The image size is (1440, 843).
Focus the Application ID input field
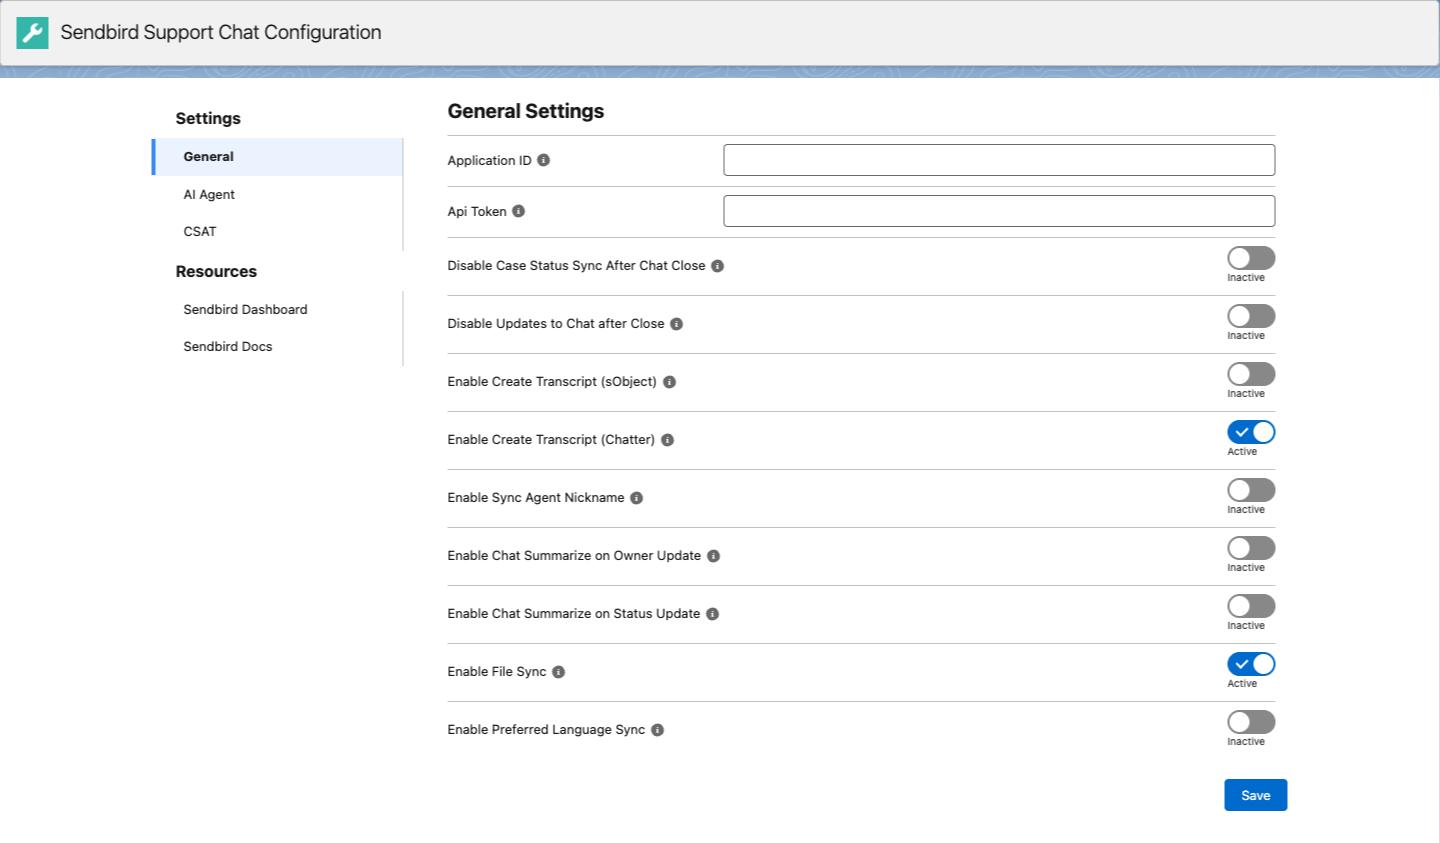999,160
